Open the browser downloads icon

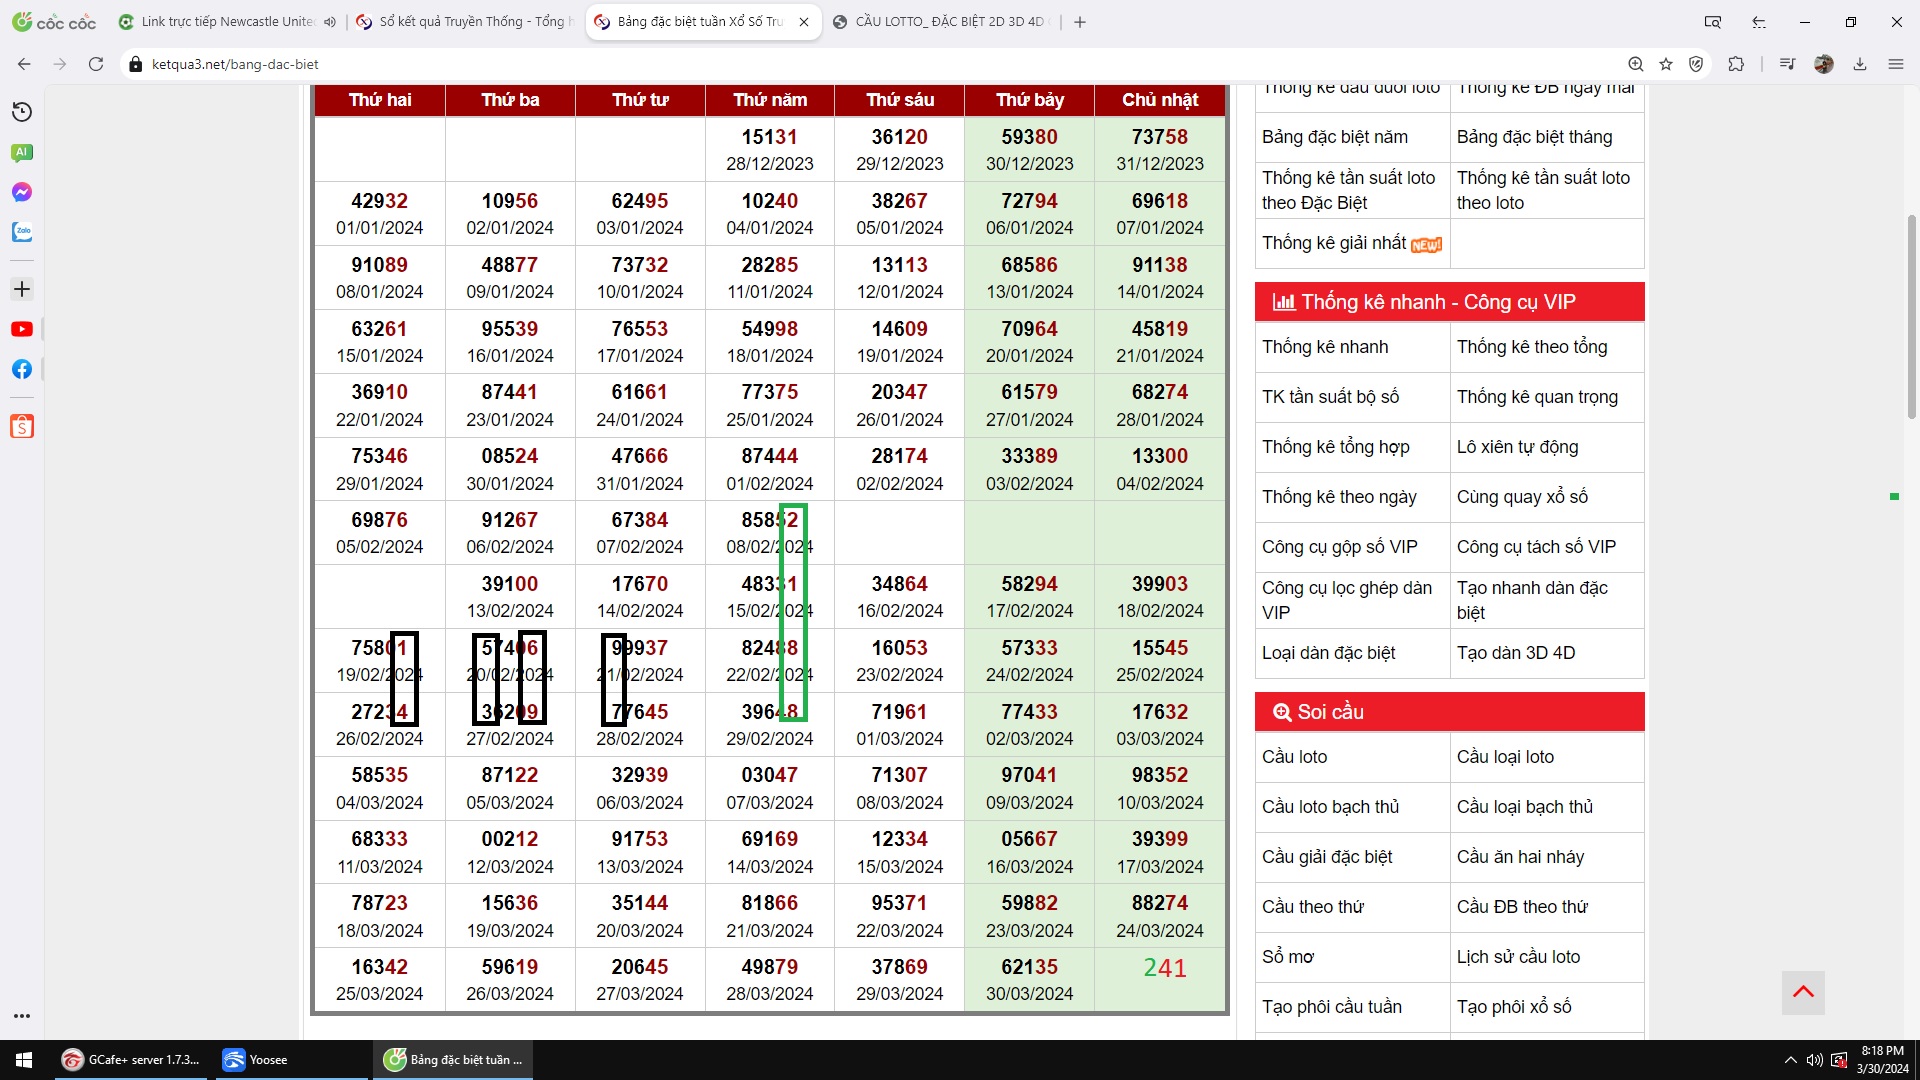1860,64
